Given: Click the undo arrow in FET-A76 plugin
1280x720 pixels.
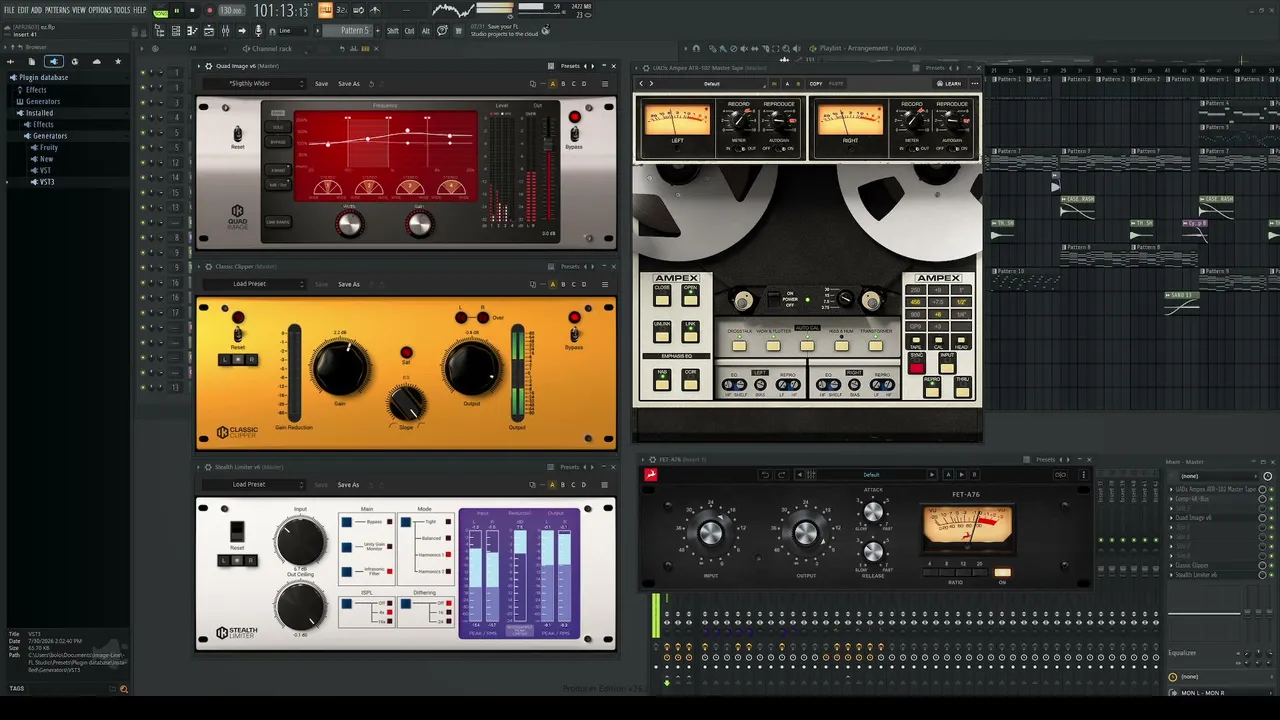Looking at the screenshot, I should tap(765, 475).
